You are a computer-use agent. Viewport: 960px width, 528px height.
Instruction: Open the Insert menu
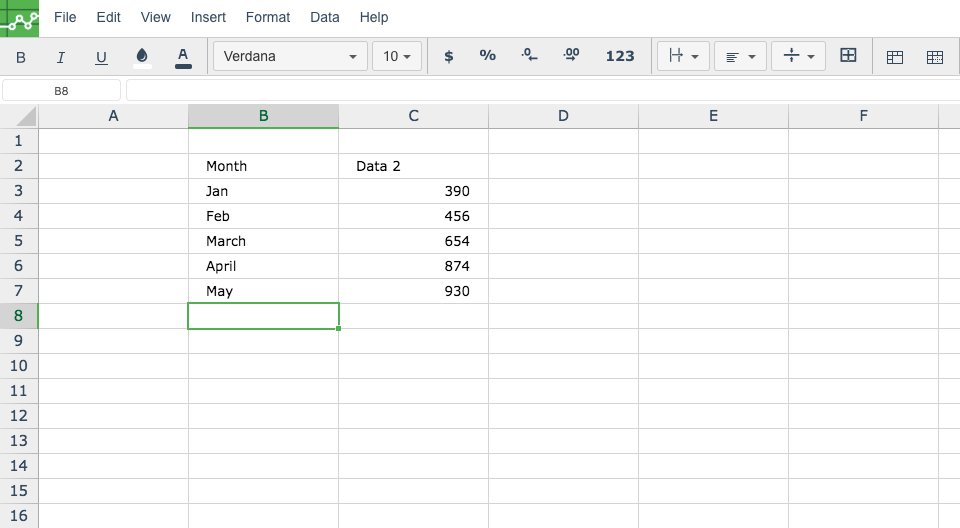[208, 17]
